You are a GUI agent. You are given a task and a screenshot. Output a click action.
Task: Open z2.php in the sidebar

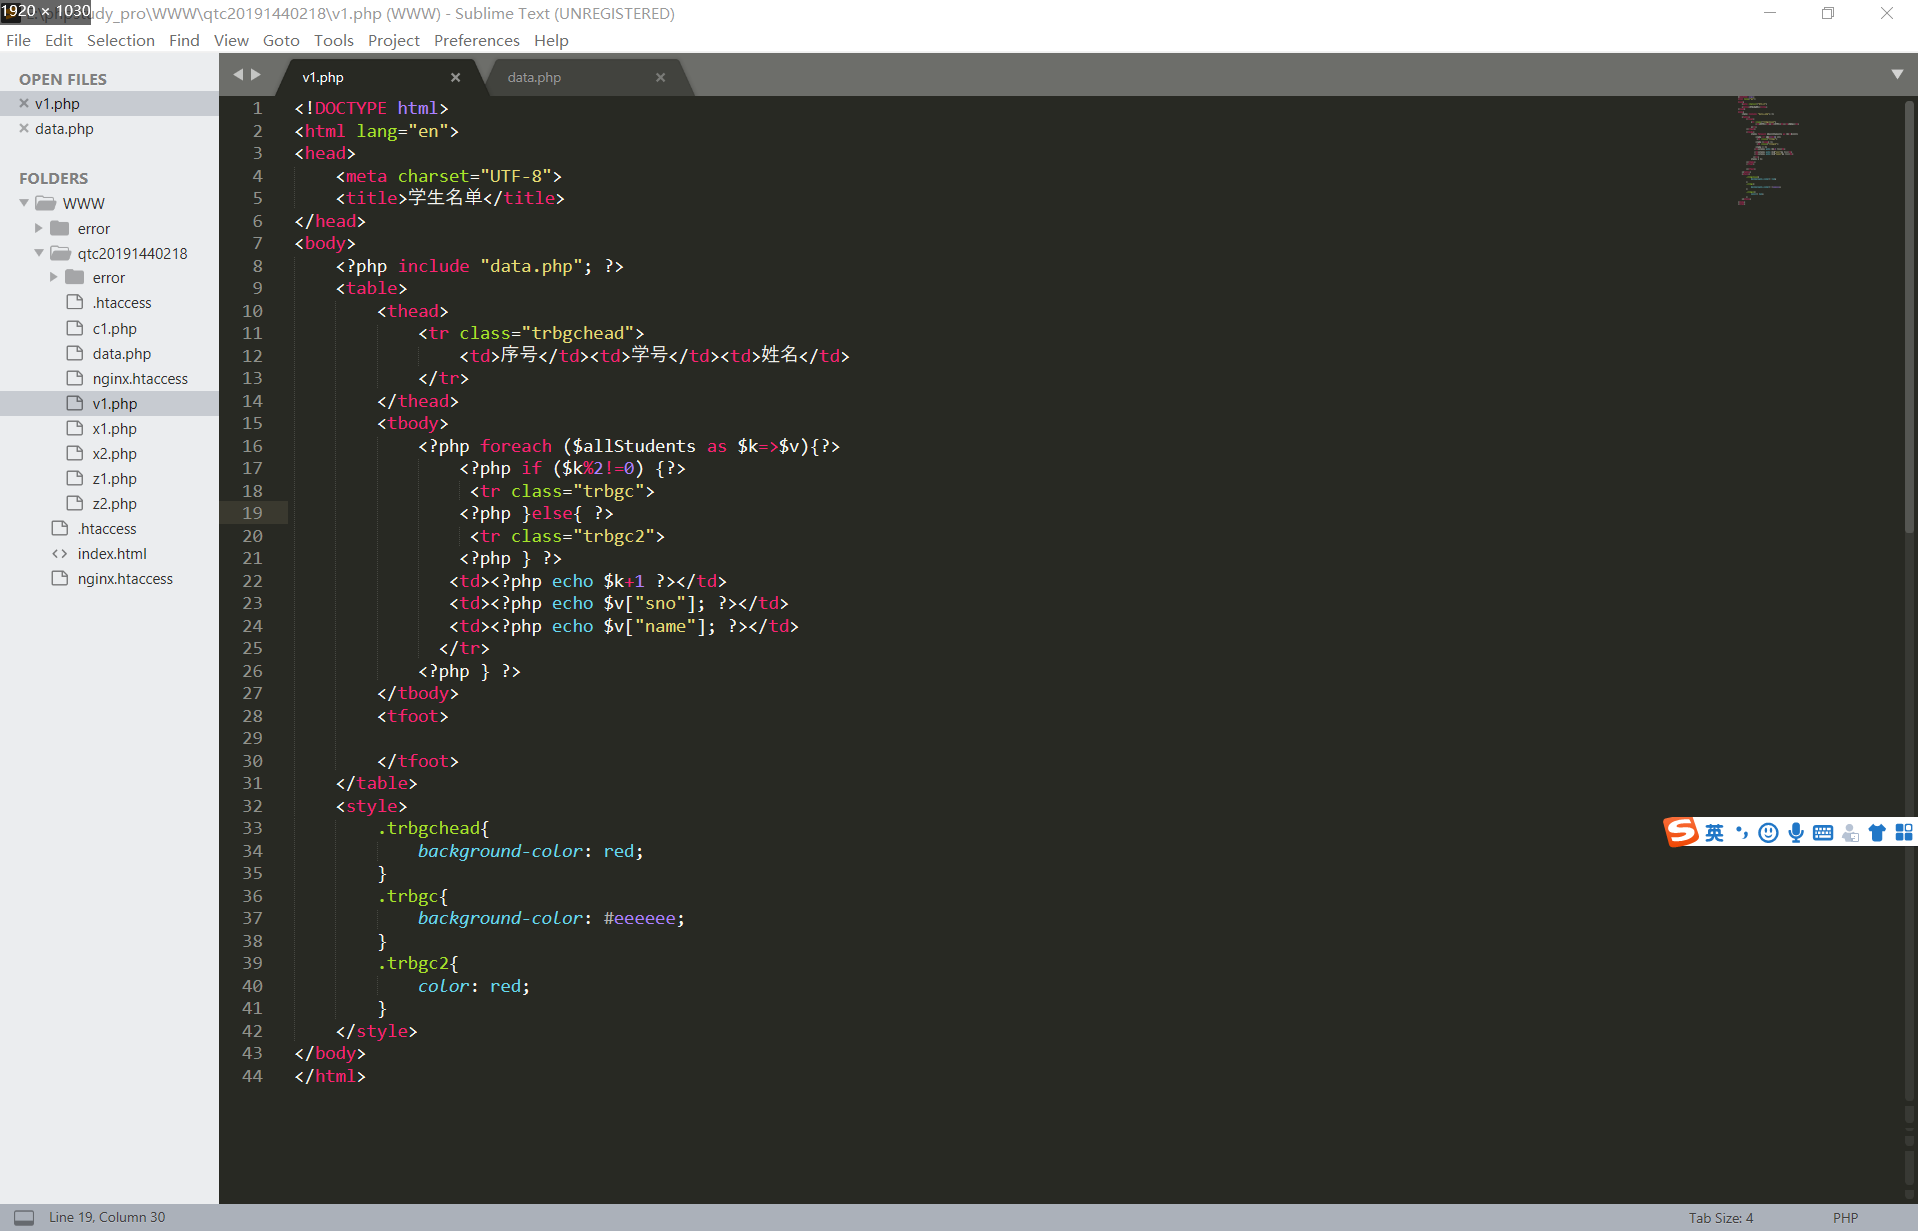[115, 503]
